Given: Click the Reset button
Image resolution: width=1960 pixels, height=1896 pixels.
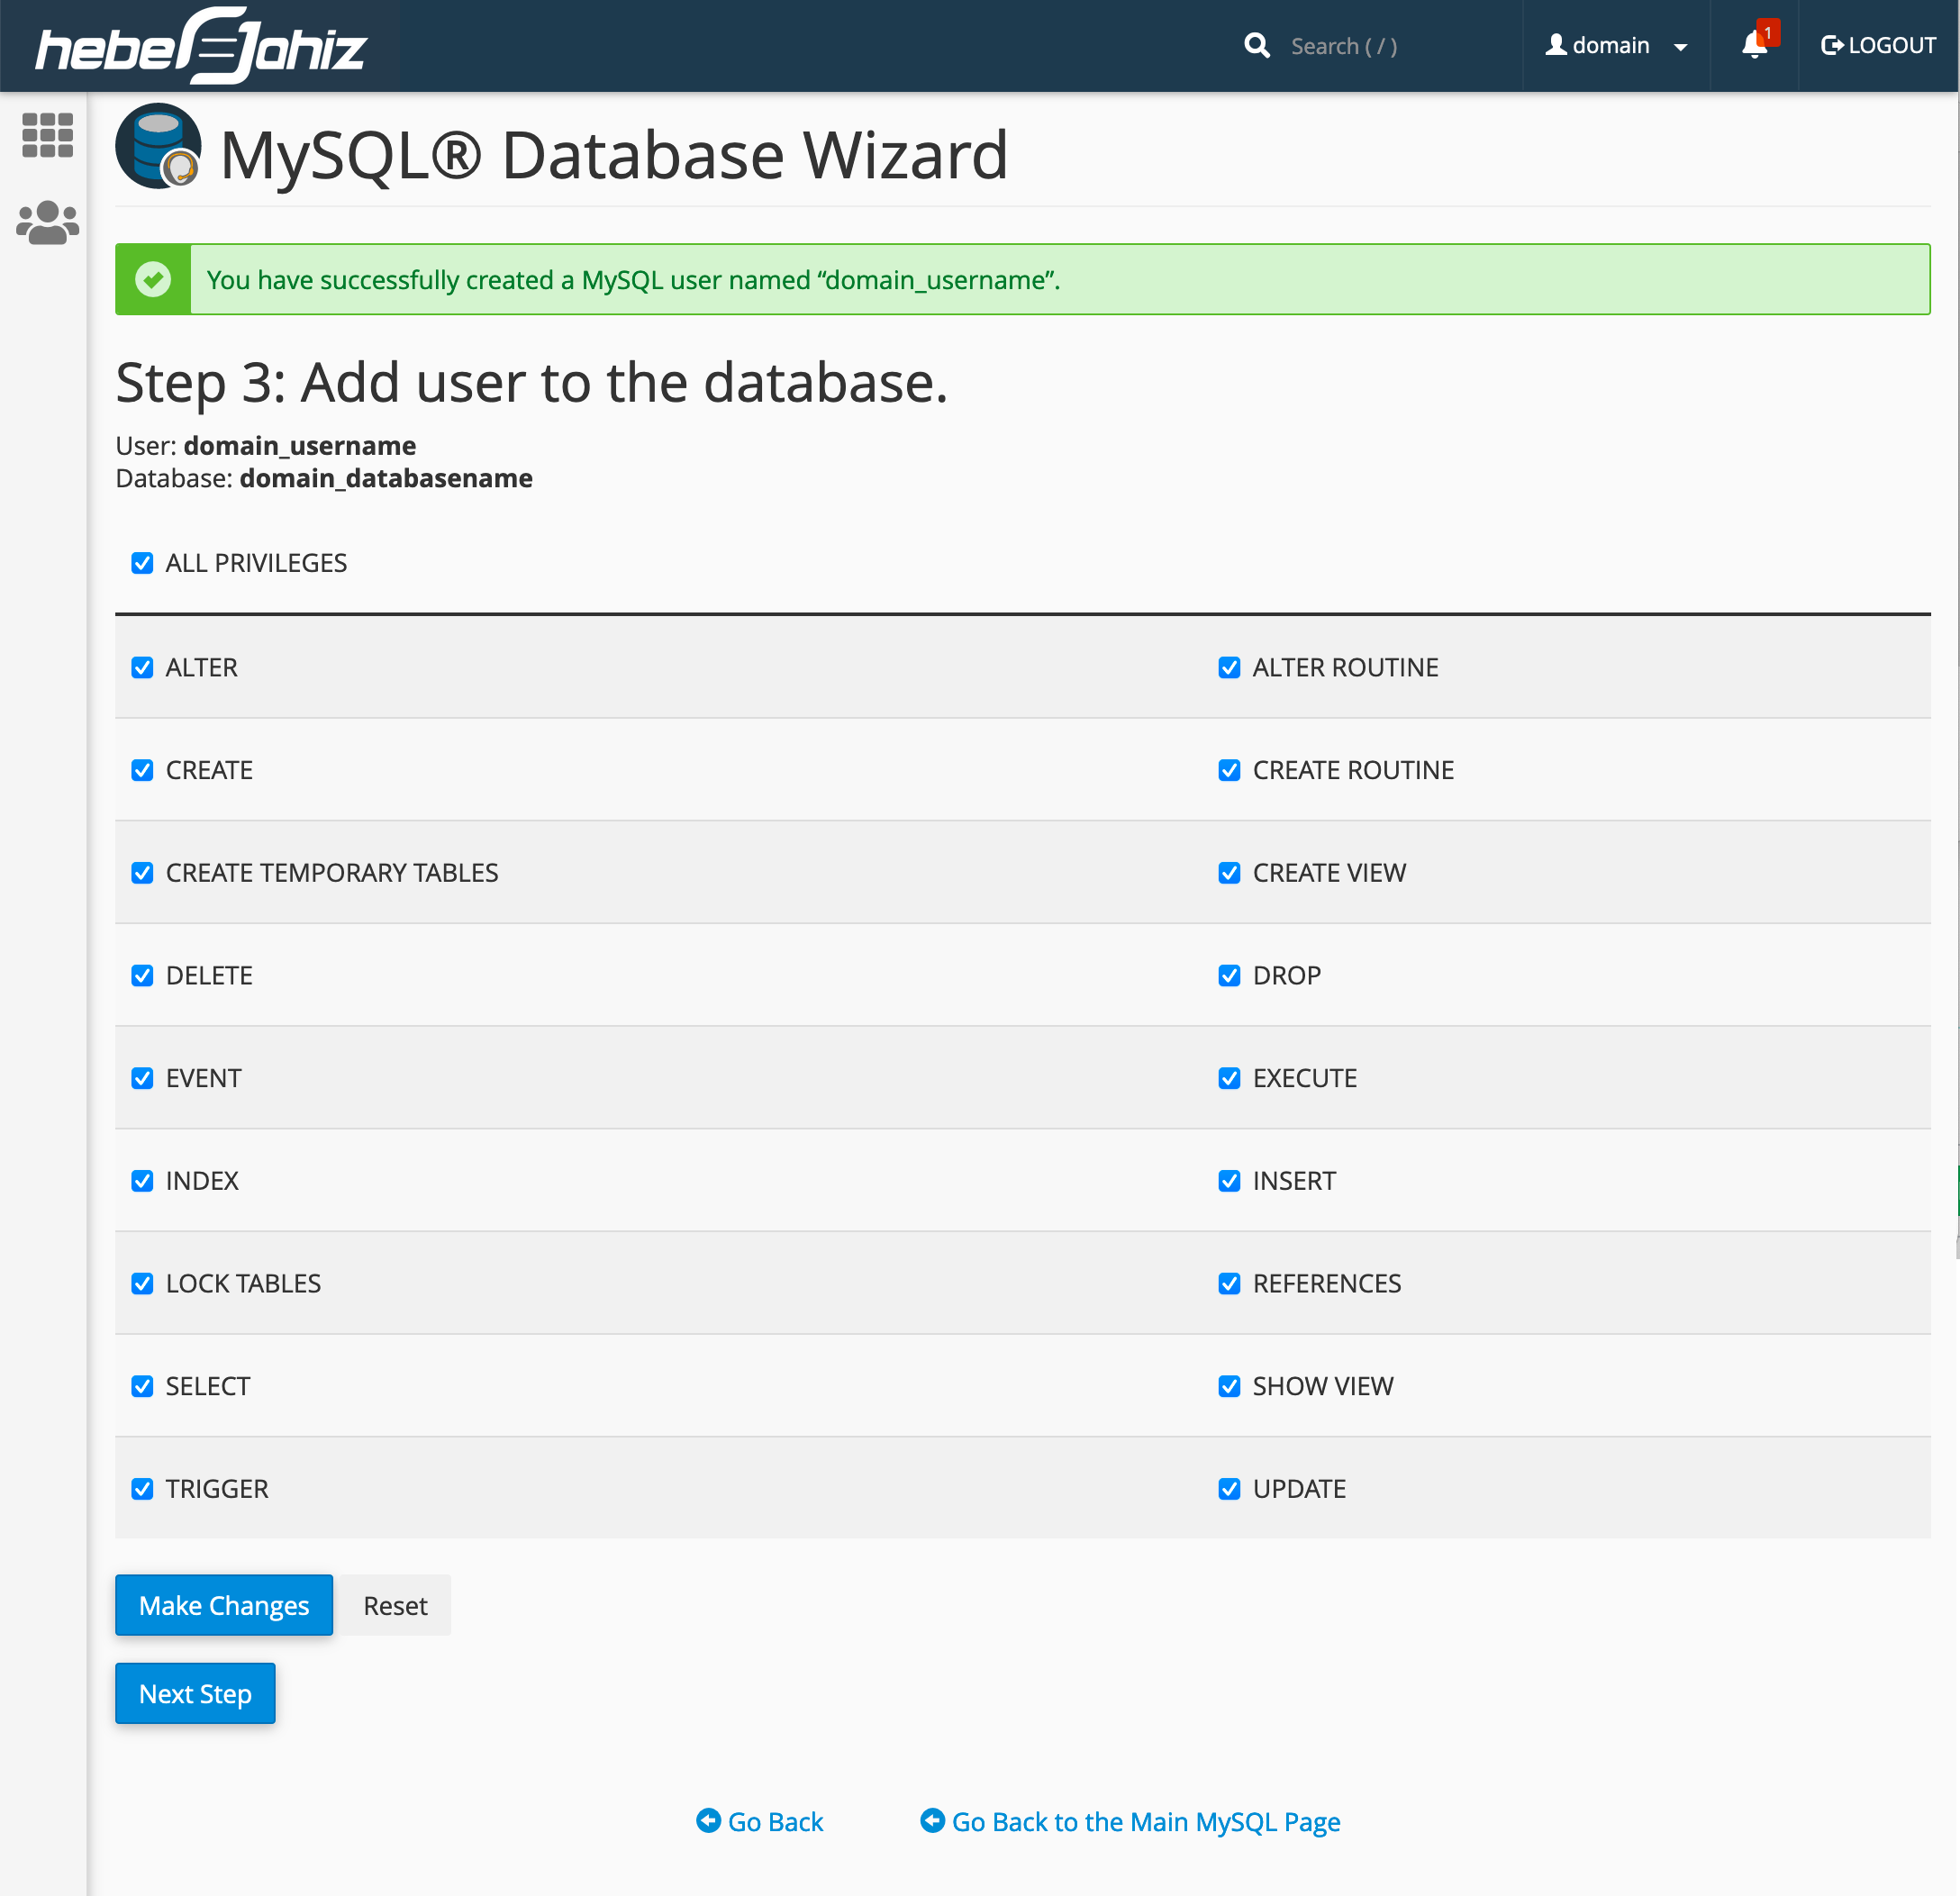Looking at the screenshot, I should point(395,1605).
